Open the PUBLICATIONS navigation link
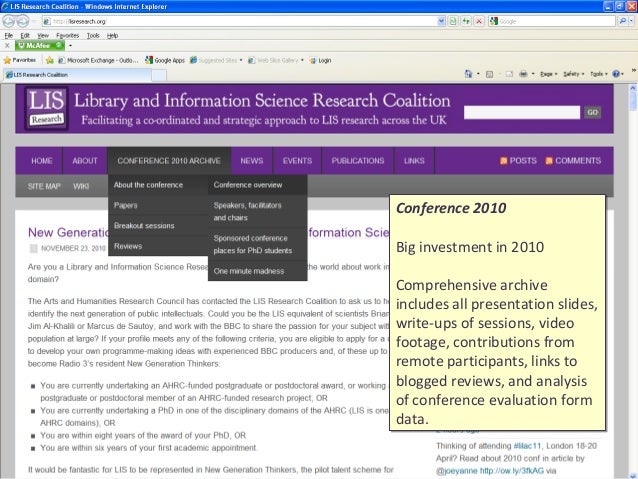This screenshot has height=479, width=638. 357,161
